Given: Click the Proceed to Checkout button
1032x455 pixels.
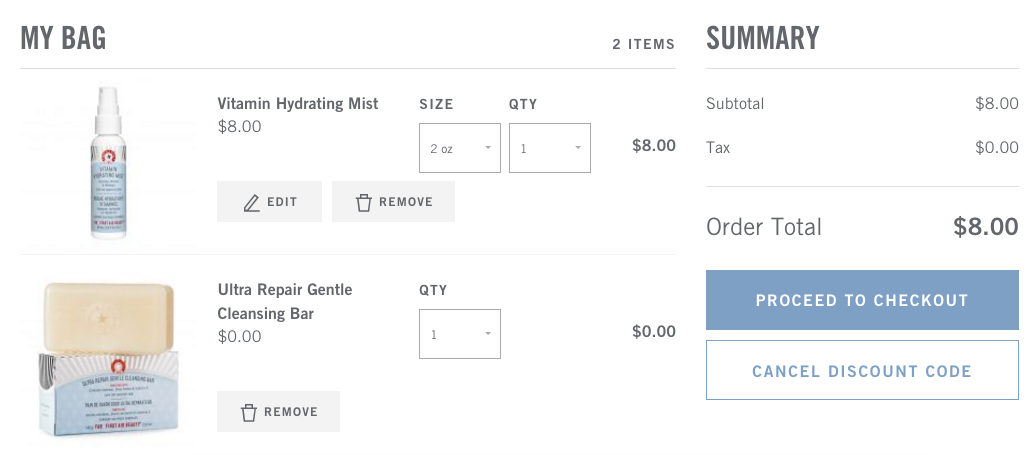Looking at the screenshot, I should coord(862,300).
